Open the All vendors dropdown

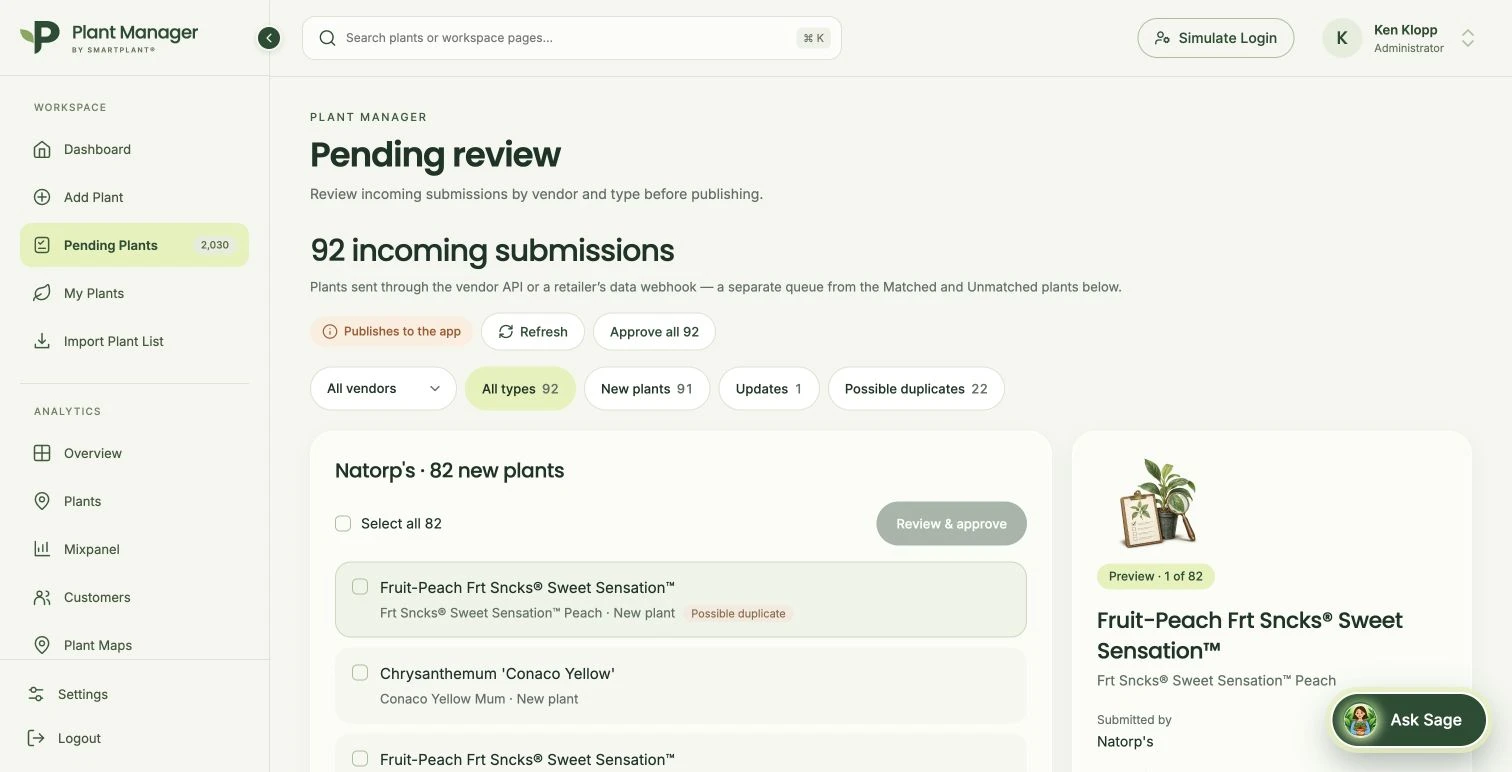tap(383, 389)
